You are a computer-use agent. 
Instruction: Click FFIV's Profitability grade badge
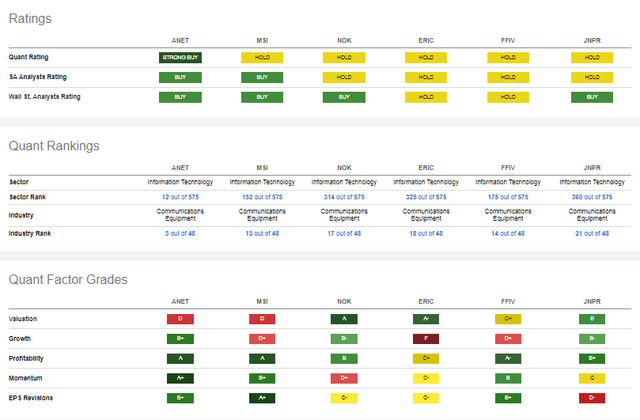pyautogui.click(x=508, y=358)
